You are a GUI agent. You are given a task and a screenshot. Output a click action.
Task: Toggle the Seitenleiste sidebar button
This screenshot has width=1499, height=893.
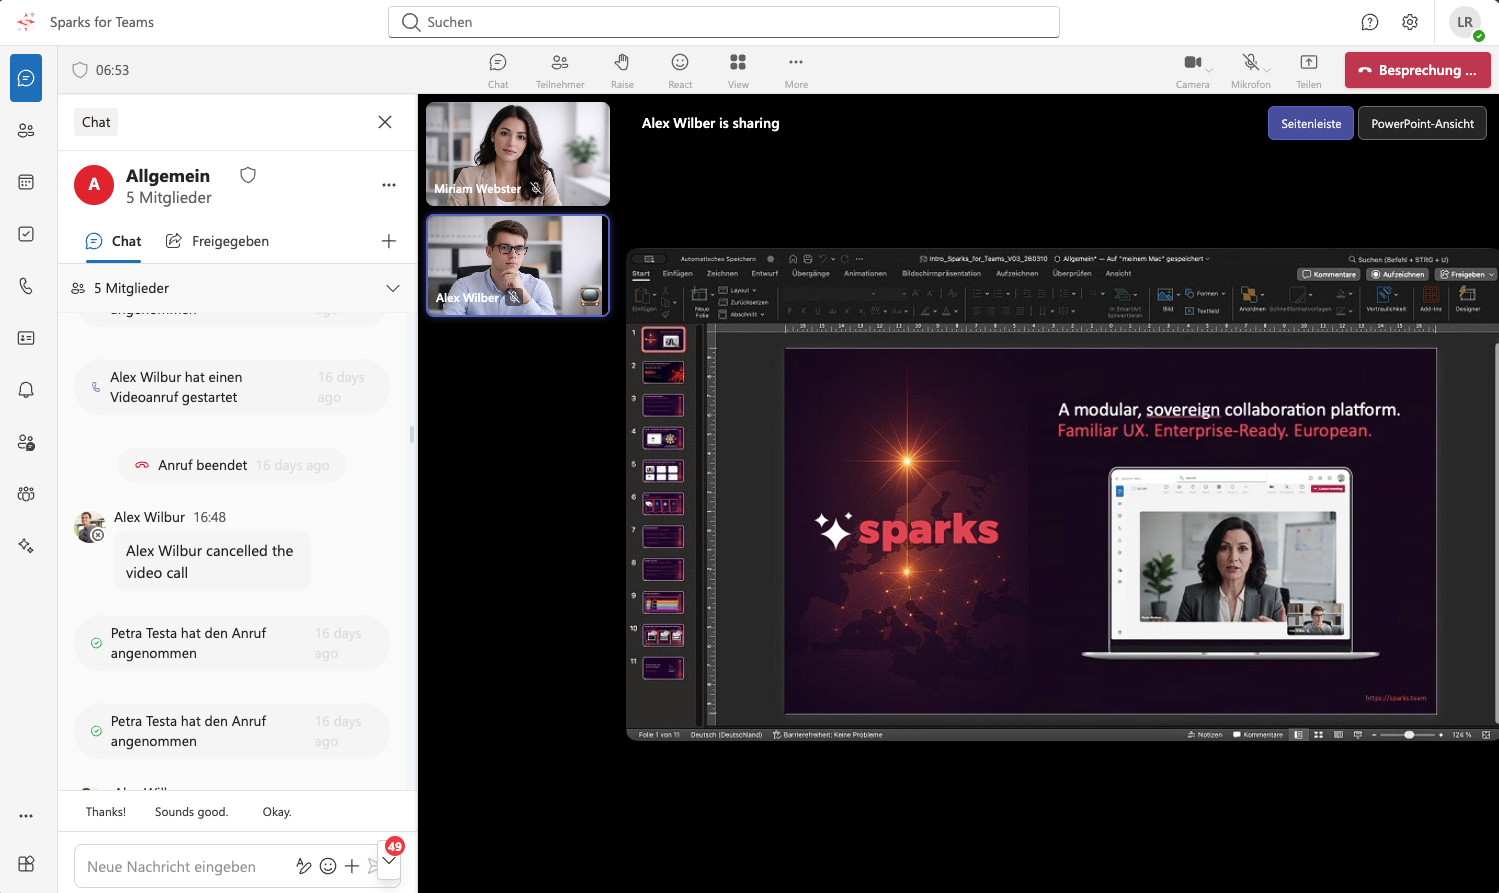[1311, 124]
